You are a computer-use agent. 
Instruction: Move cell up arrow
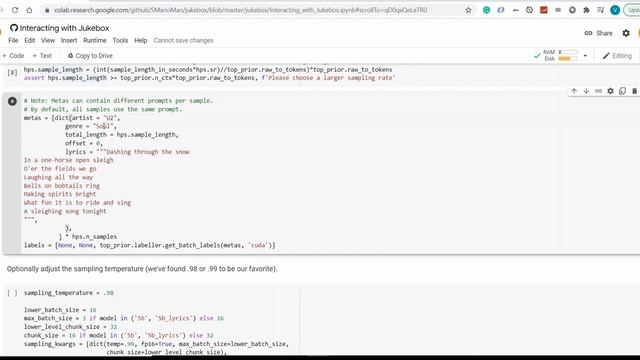574,91
